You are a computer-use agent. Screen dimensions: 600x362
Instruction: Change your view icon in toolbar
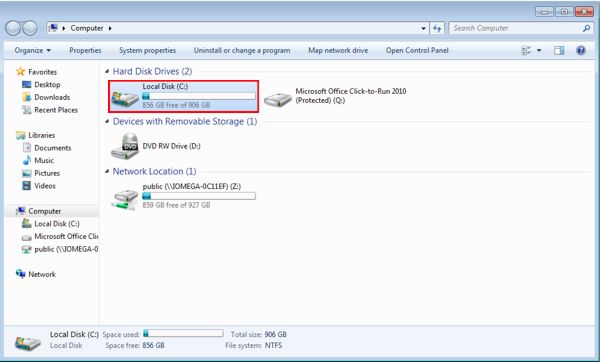click(x=526, y=51)
